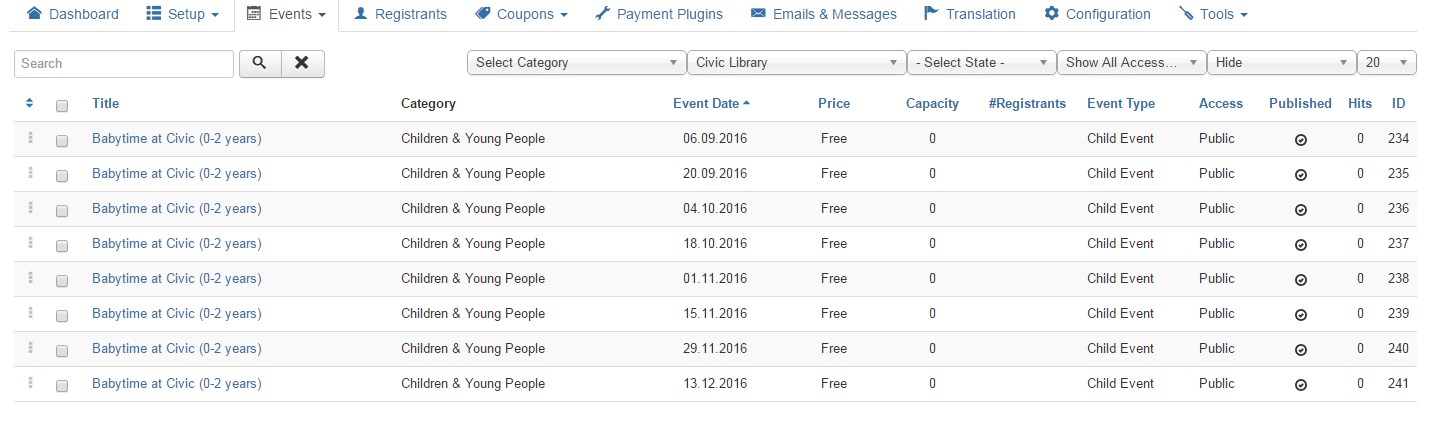1434x432 pixels.
Task: Click the magnifier search button
Action: [x=260, y=63]
